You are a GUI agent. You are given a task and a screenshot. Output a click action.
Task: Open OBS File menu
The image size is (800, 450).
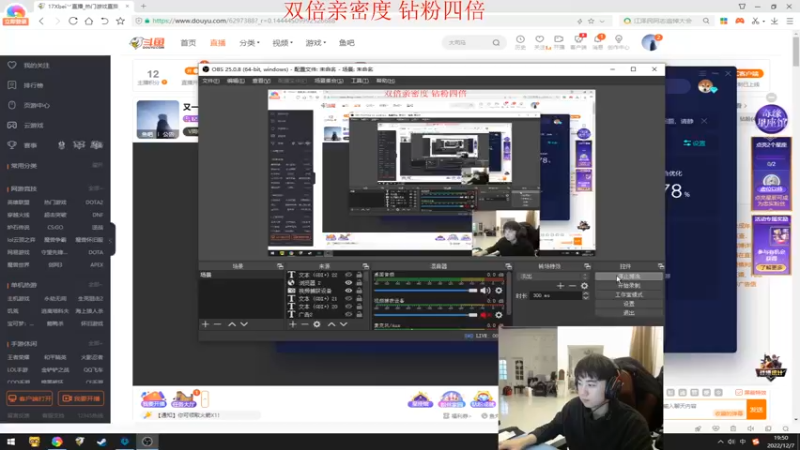tap(210, 81)
